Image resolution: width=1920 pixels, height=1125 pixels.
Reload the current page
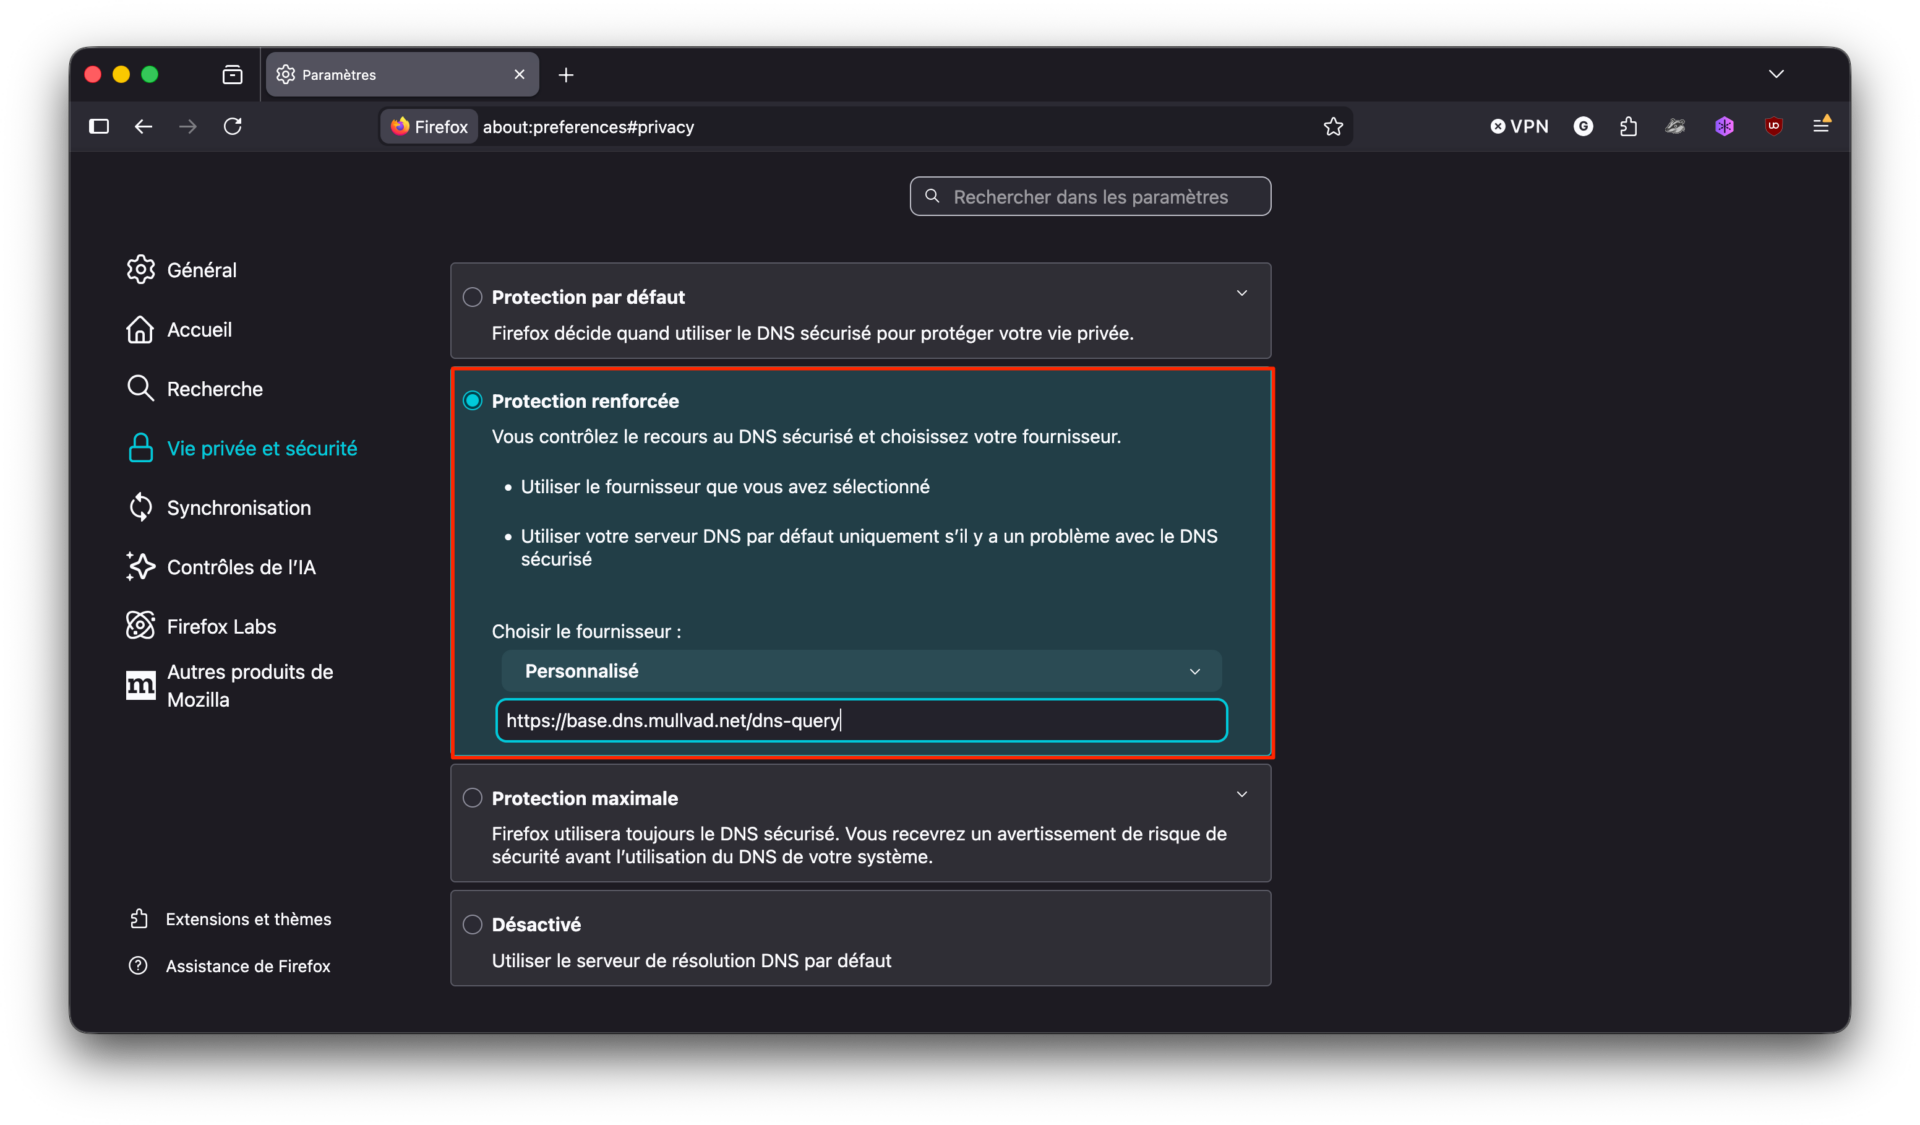(x=233, y=127)
